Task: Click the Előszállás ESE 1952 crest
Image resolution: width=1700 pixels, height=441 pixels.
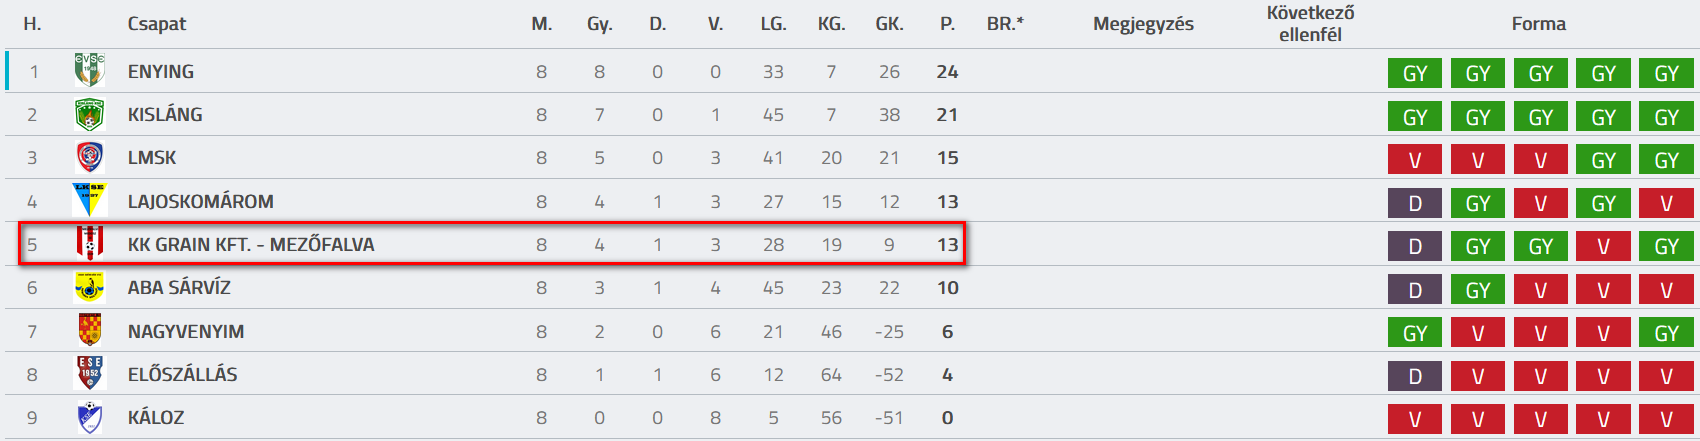Action: tap(90, 374)
